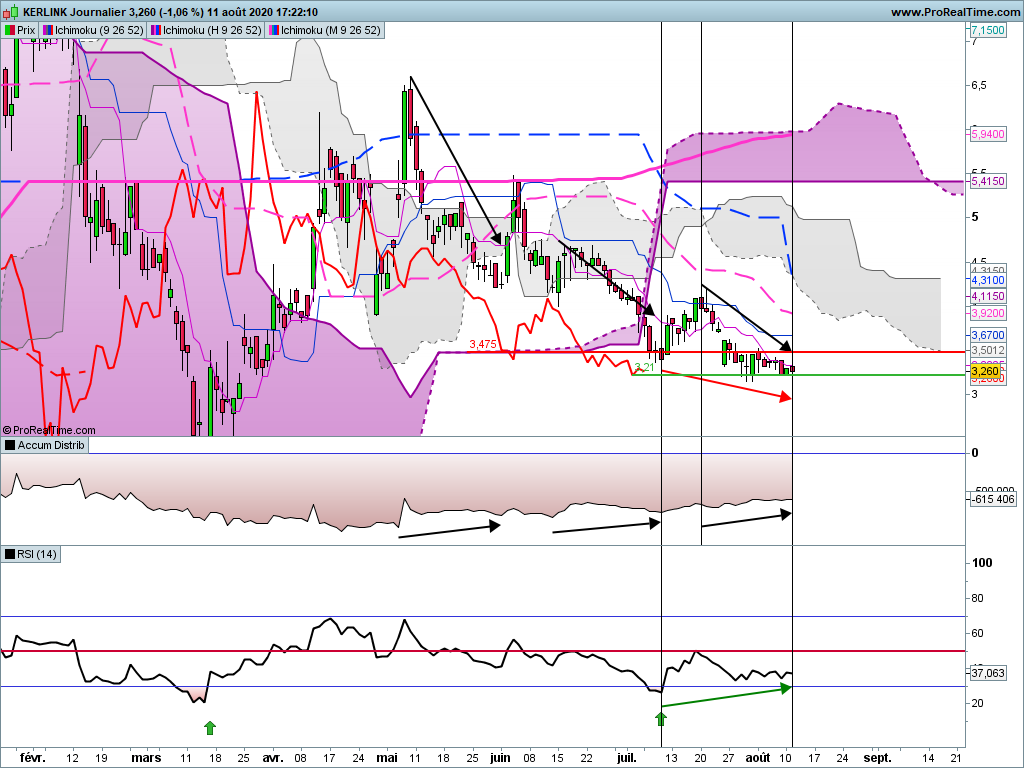Image resolution: width=1024 pixels, height=768 pixels.
Task: Open the www.ProRealTime.com link
Action: coord(954,12)
